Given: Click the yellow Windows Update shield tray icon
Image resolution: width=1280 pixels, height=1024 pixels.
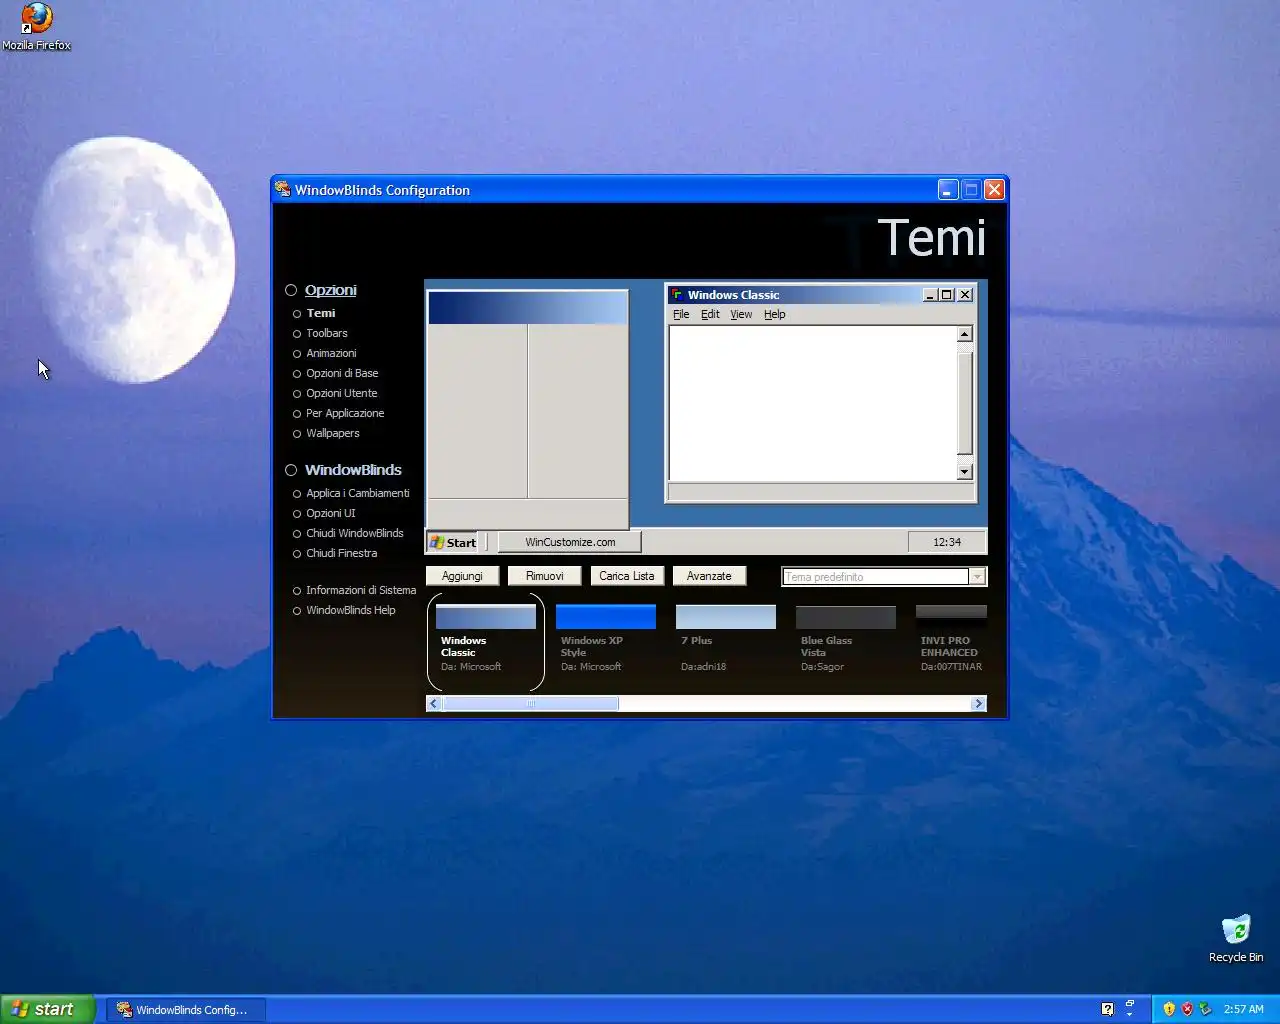Looking at the screenshot, I should pos(1169,1009).
